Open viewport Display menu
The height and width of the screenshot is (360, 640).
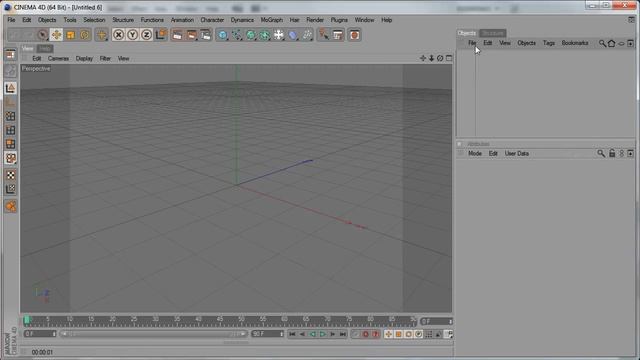click(x=84, y=58)
